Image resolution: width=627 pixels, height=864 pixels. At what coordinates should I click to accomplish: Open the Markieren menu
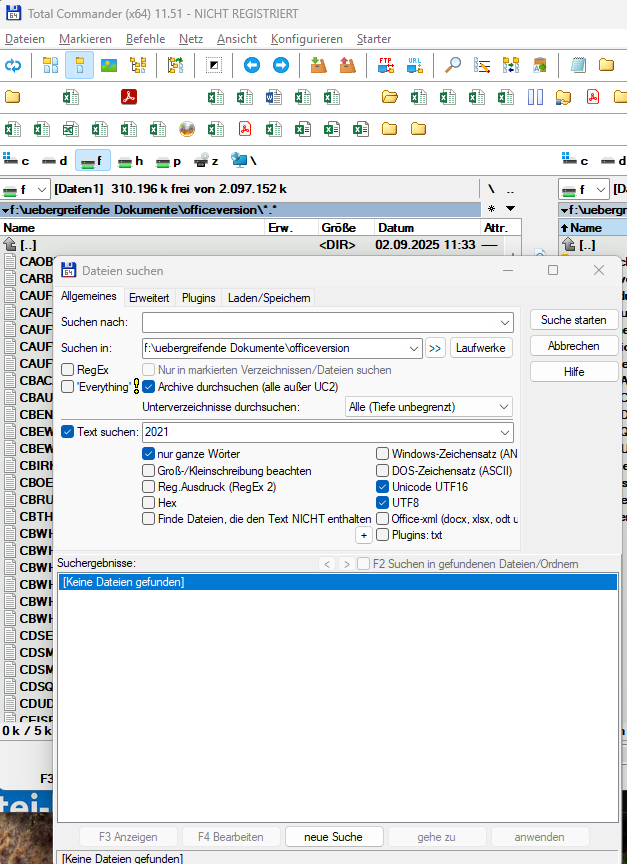pos(85,39)
